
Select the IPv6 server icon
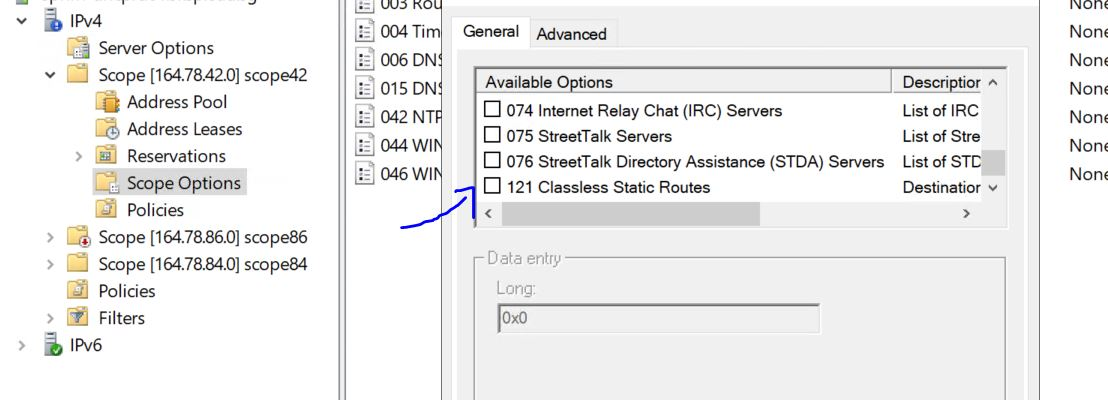coord(52,345)
